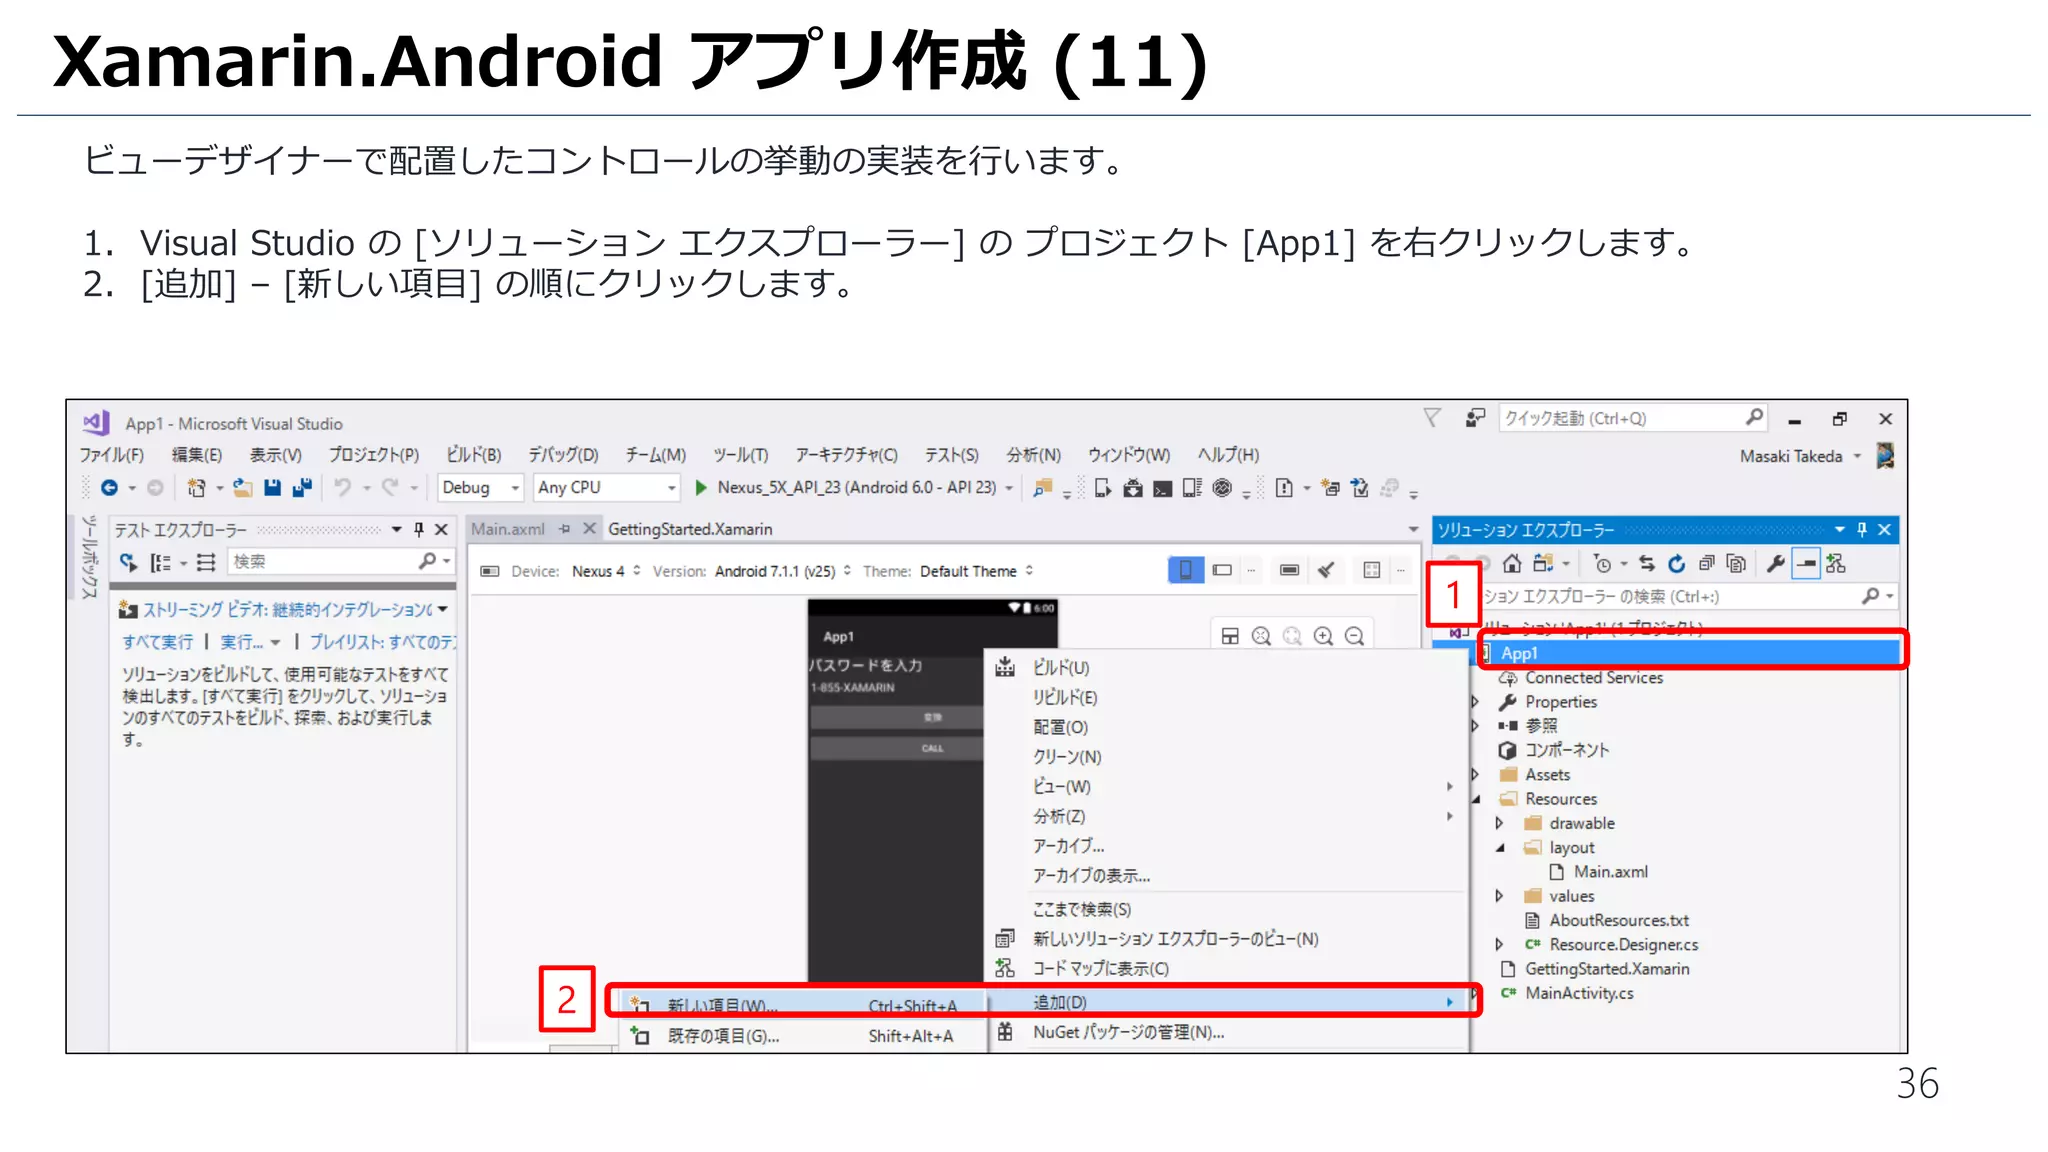
Task: Click the Show All Files icon
Action: [1736, 563]
